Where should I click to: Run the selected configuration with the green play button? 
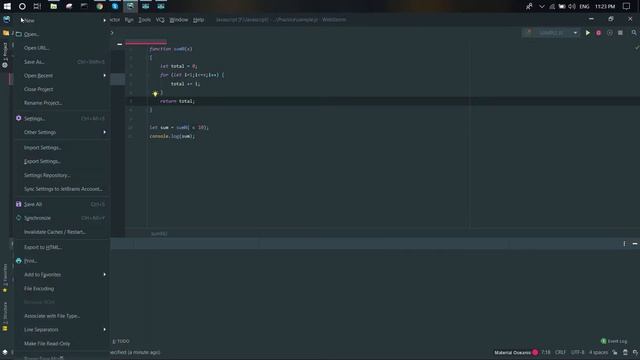[588, 33]
